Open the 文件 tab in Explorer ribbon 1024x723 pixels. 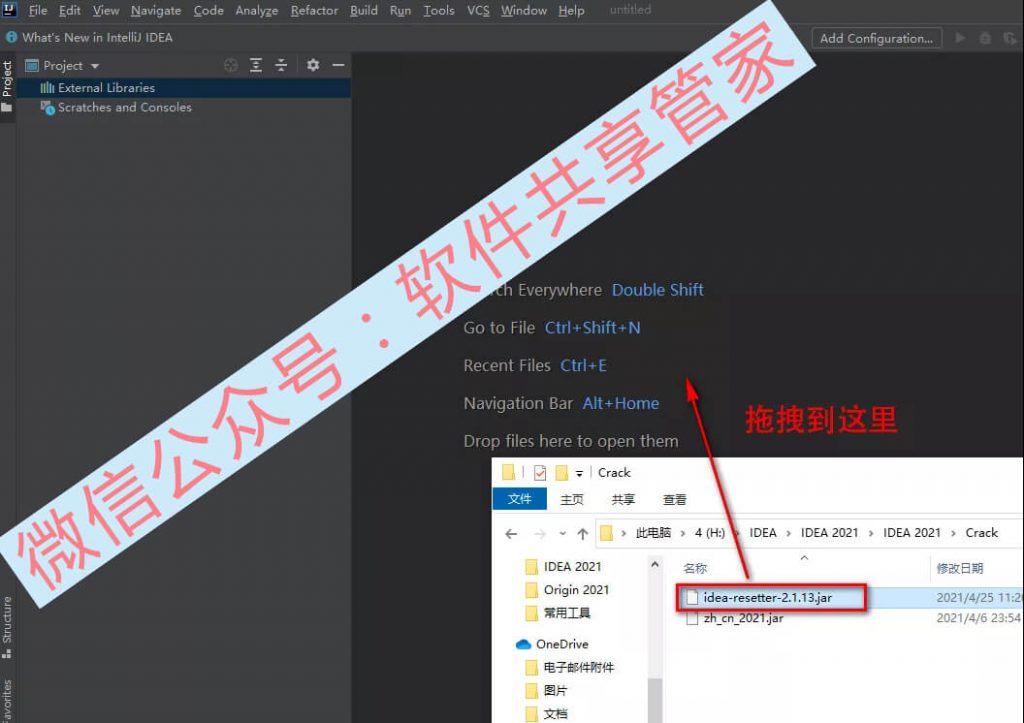(x=519, y=499)
